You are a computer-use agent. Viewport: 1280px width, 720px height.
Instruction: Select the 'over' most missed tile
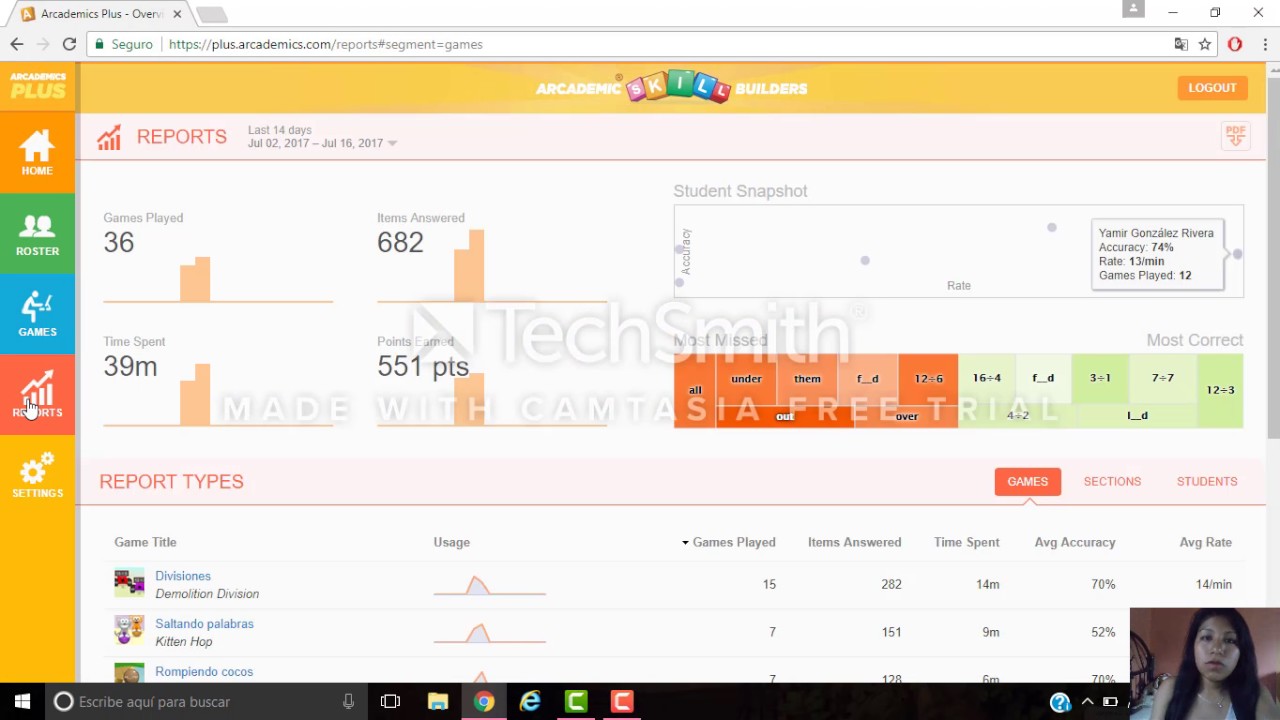click(906, 416)
